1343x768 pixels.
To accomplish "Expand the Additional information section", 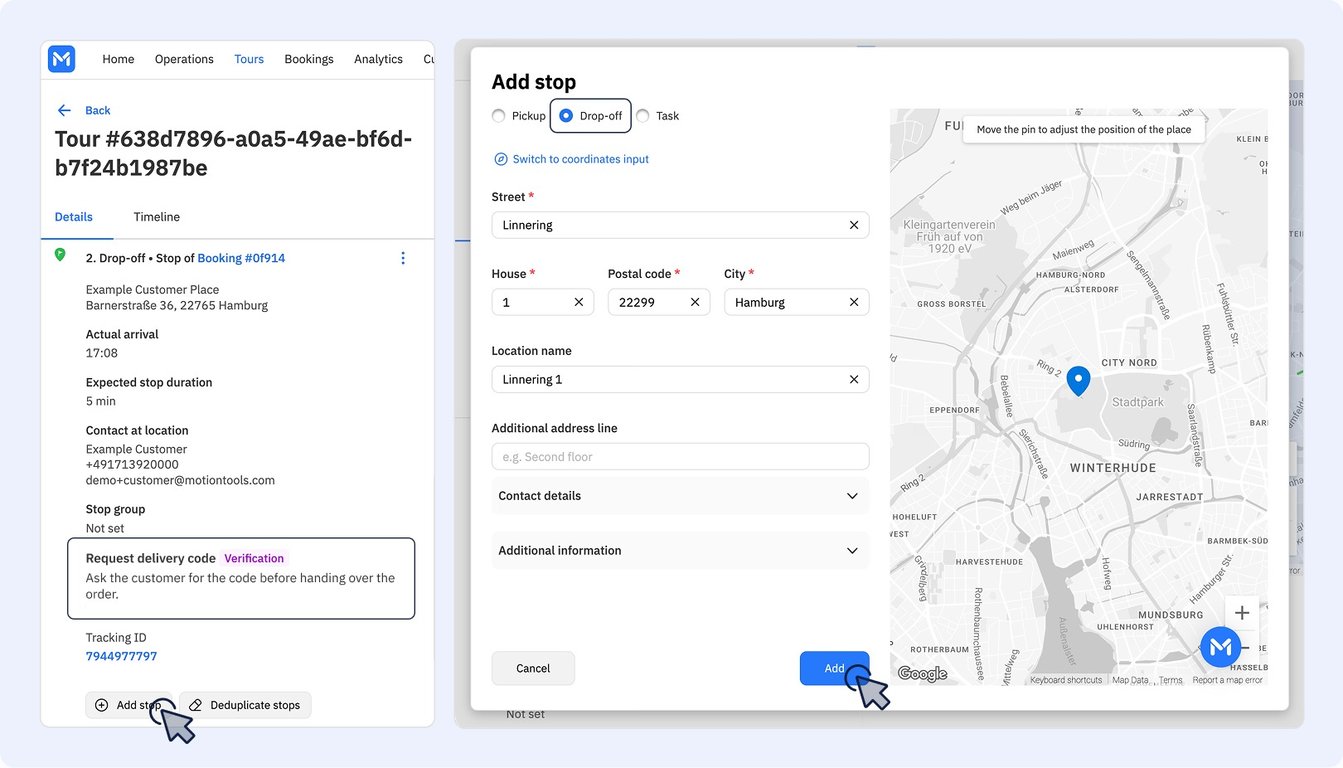I will coord(680,551).
